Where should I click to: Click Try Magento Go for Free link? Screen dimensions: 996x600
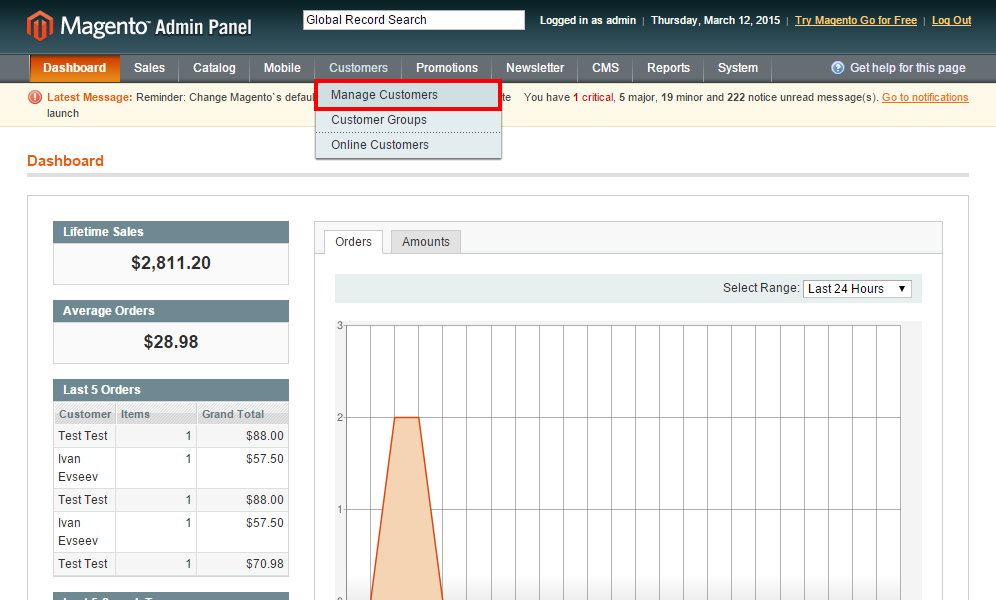(856, 20)
